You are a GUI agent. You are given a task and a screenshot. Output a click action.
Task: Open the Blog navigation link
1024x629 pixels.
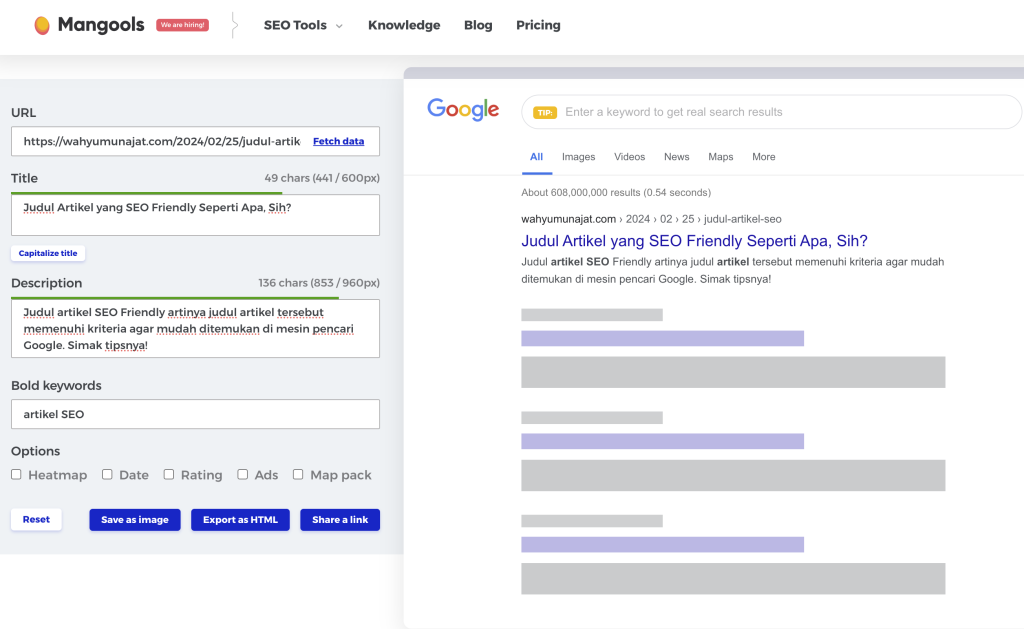tap(478, 25)
